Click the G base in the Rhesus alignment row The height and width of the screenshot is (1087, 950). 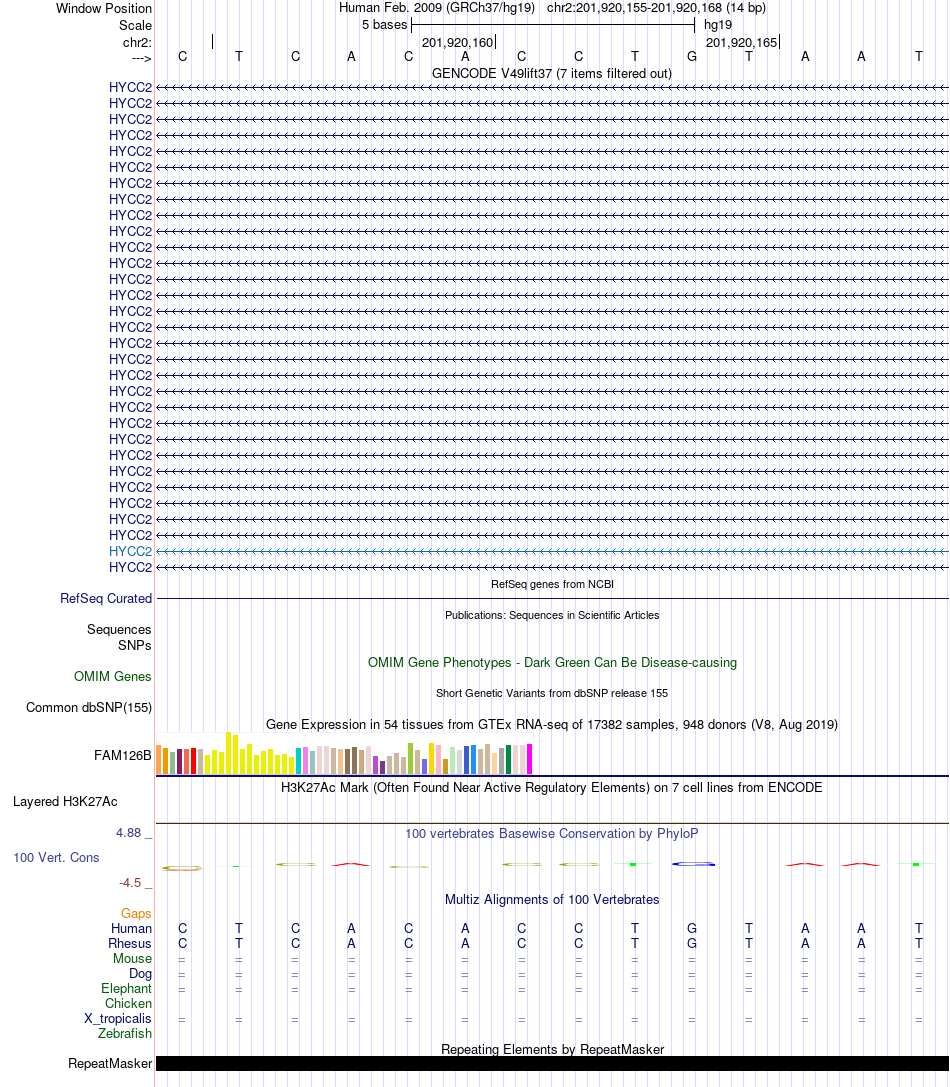[691, 943]
